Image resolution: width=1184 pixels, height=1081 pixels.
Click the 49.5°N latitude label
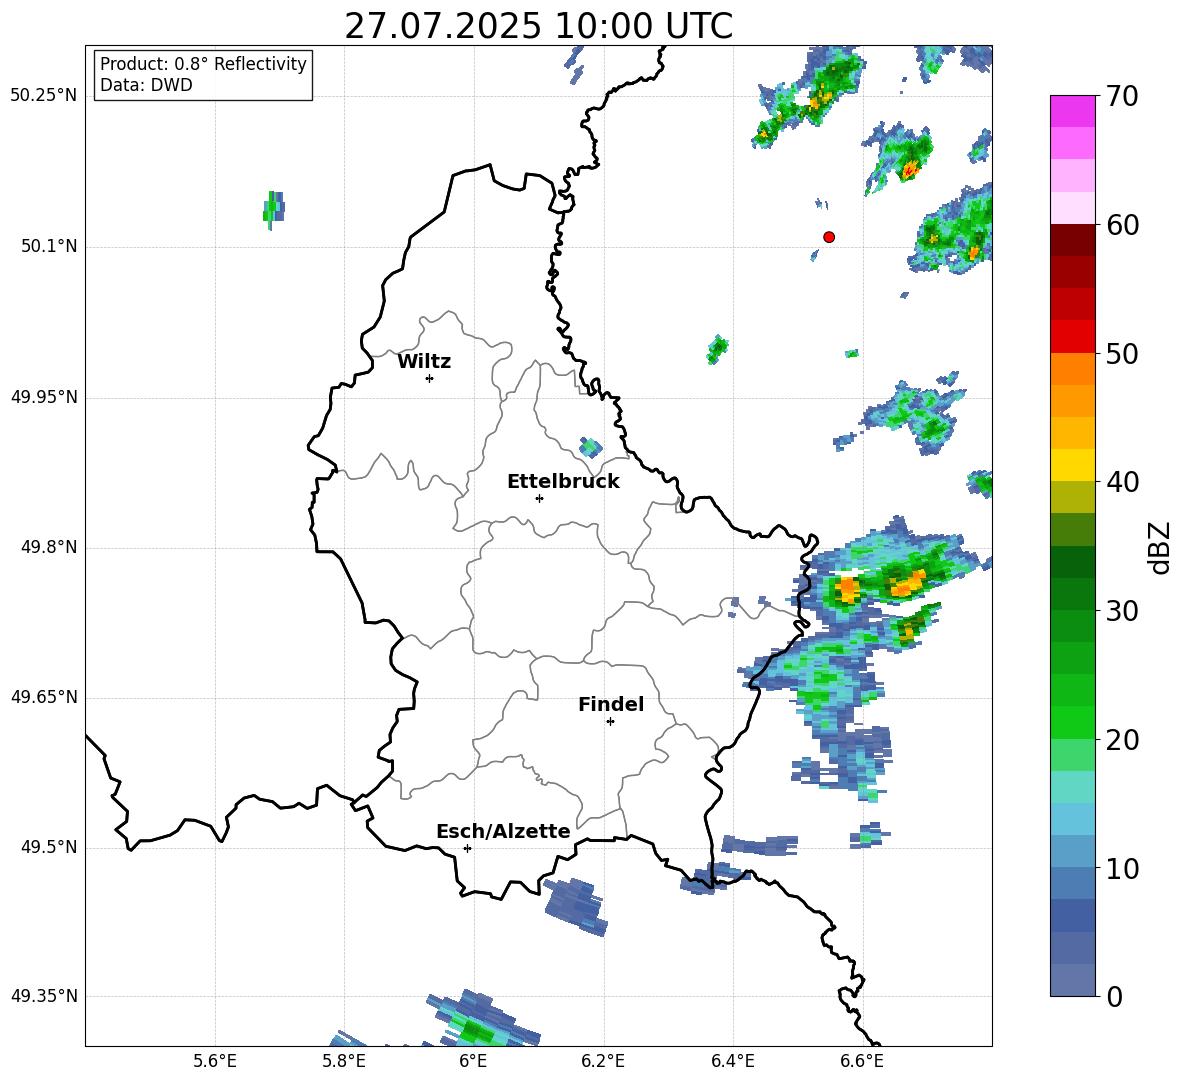pyautogui.click(x=49, y=847)
